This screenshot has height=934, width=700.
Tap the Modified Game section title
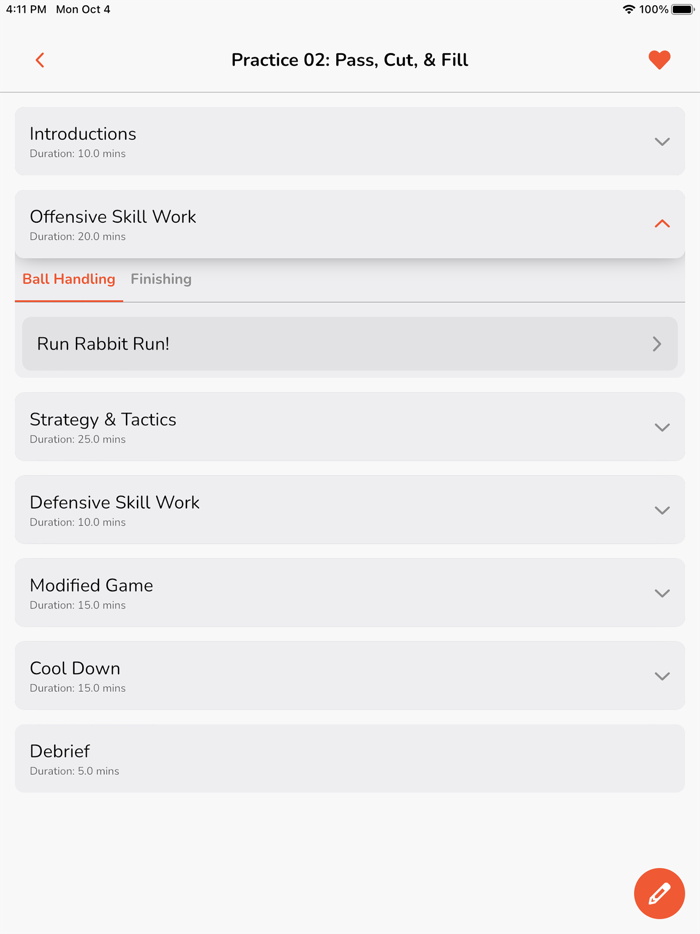(x=91, y=585)
